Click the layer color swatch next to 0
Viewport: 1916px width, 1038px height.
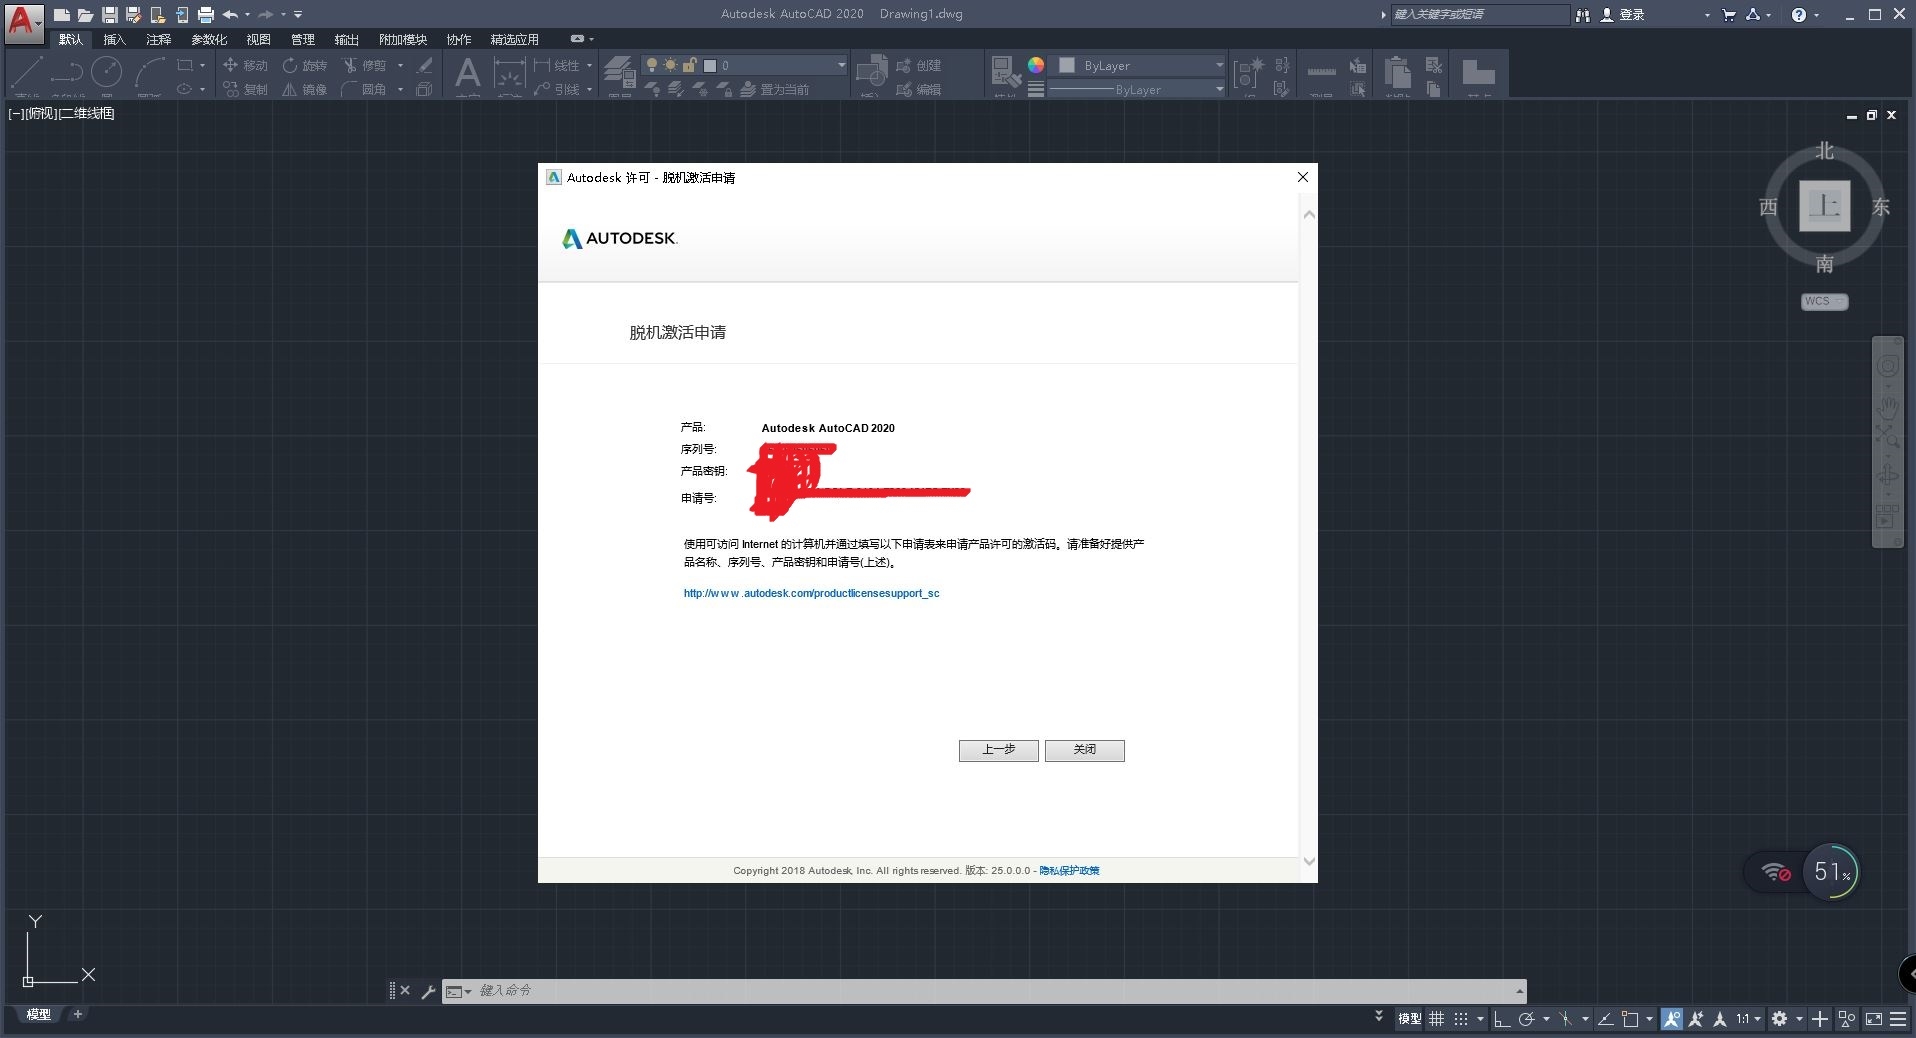pyautogui.click(x=709, y=65)
